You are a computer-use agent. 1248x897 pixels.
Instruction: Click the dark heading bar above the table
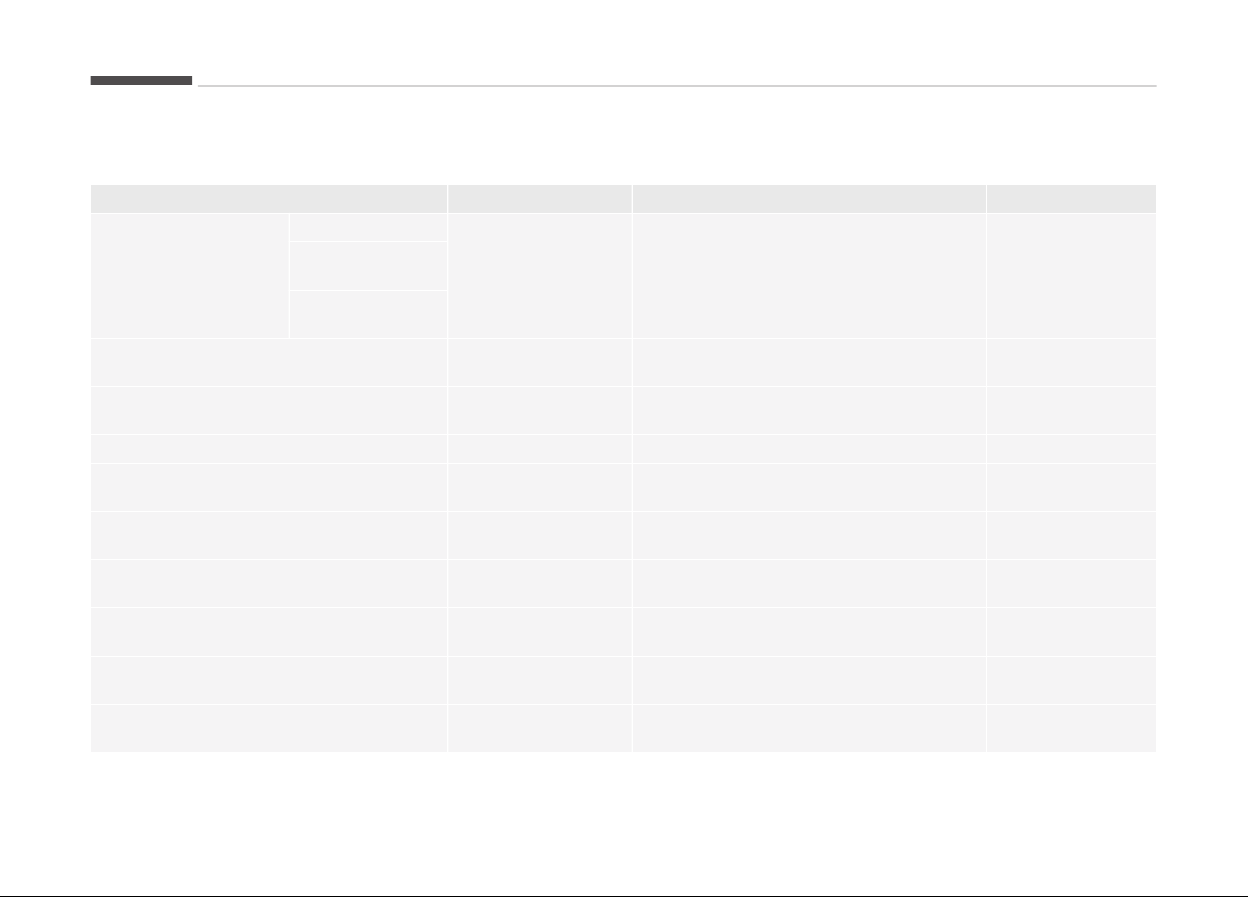click(141, 80)
